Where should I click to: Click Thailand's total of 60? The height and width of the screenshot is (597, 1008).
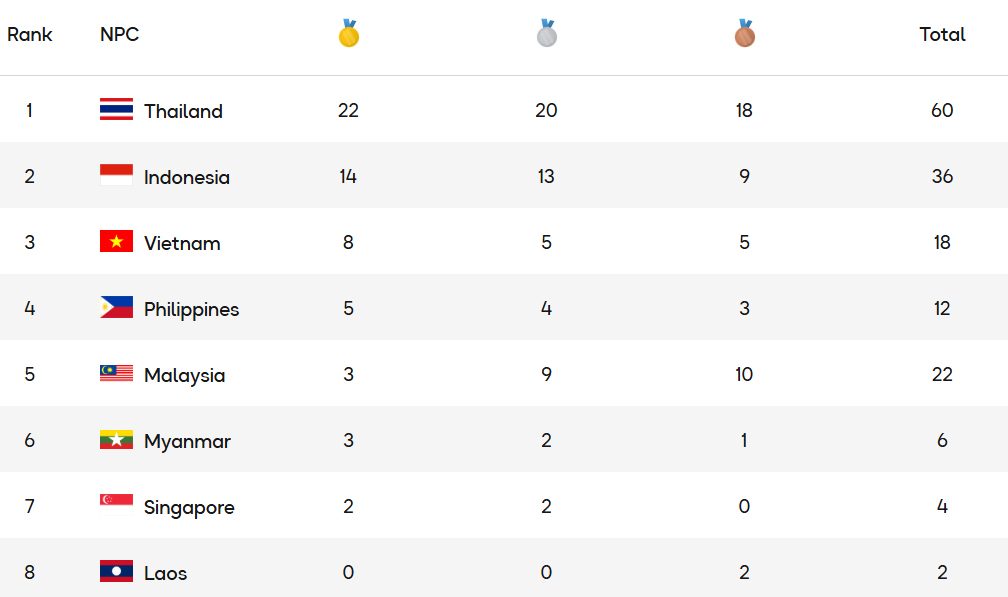[x=942, y=110]
